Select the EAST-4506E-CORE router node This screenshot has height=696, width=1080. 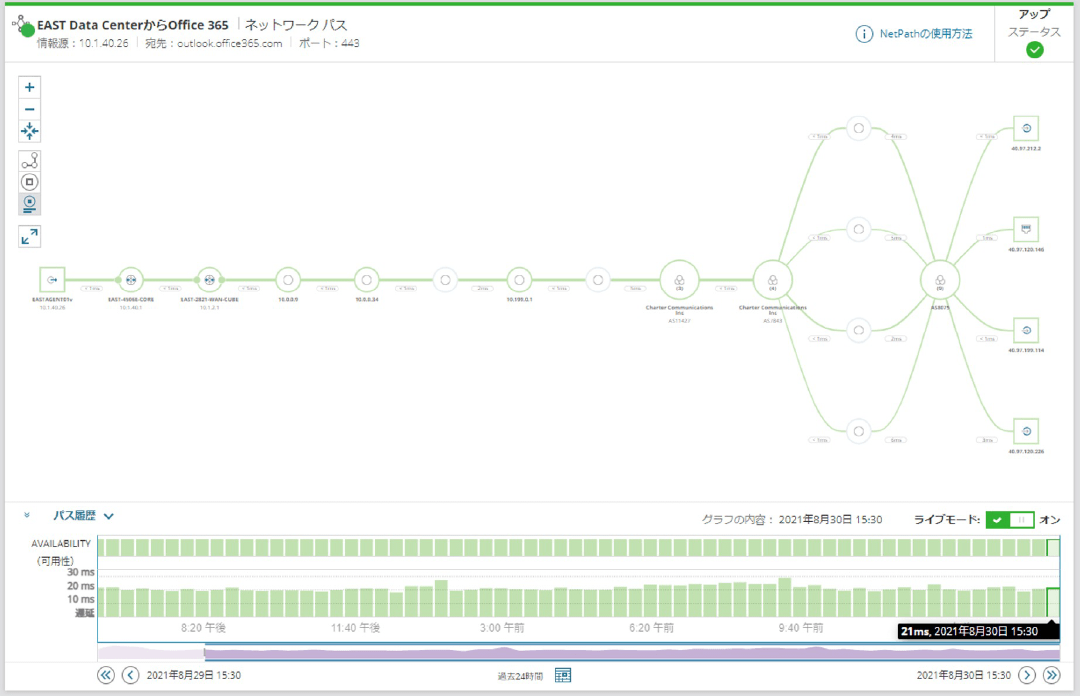pyautogui.click(x=131, y=280)
